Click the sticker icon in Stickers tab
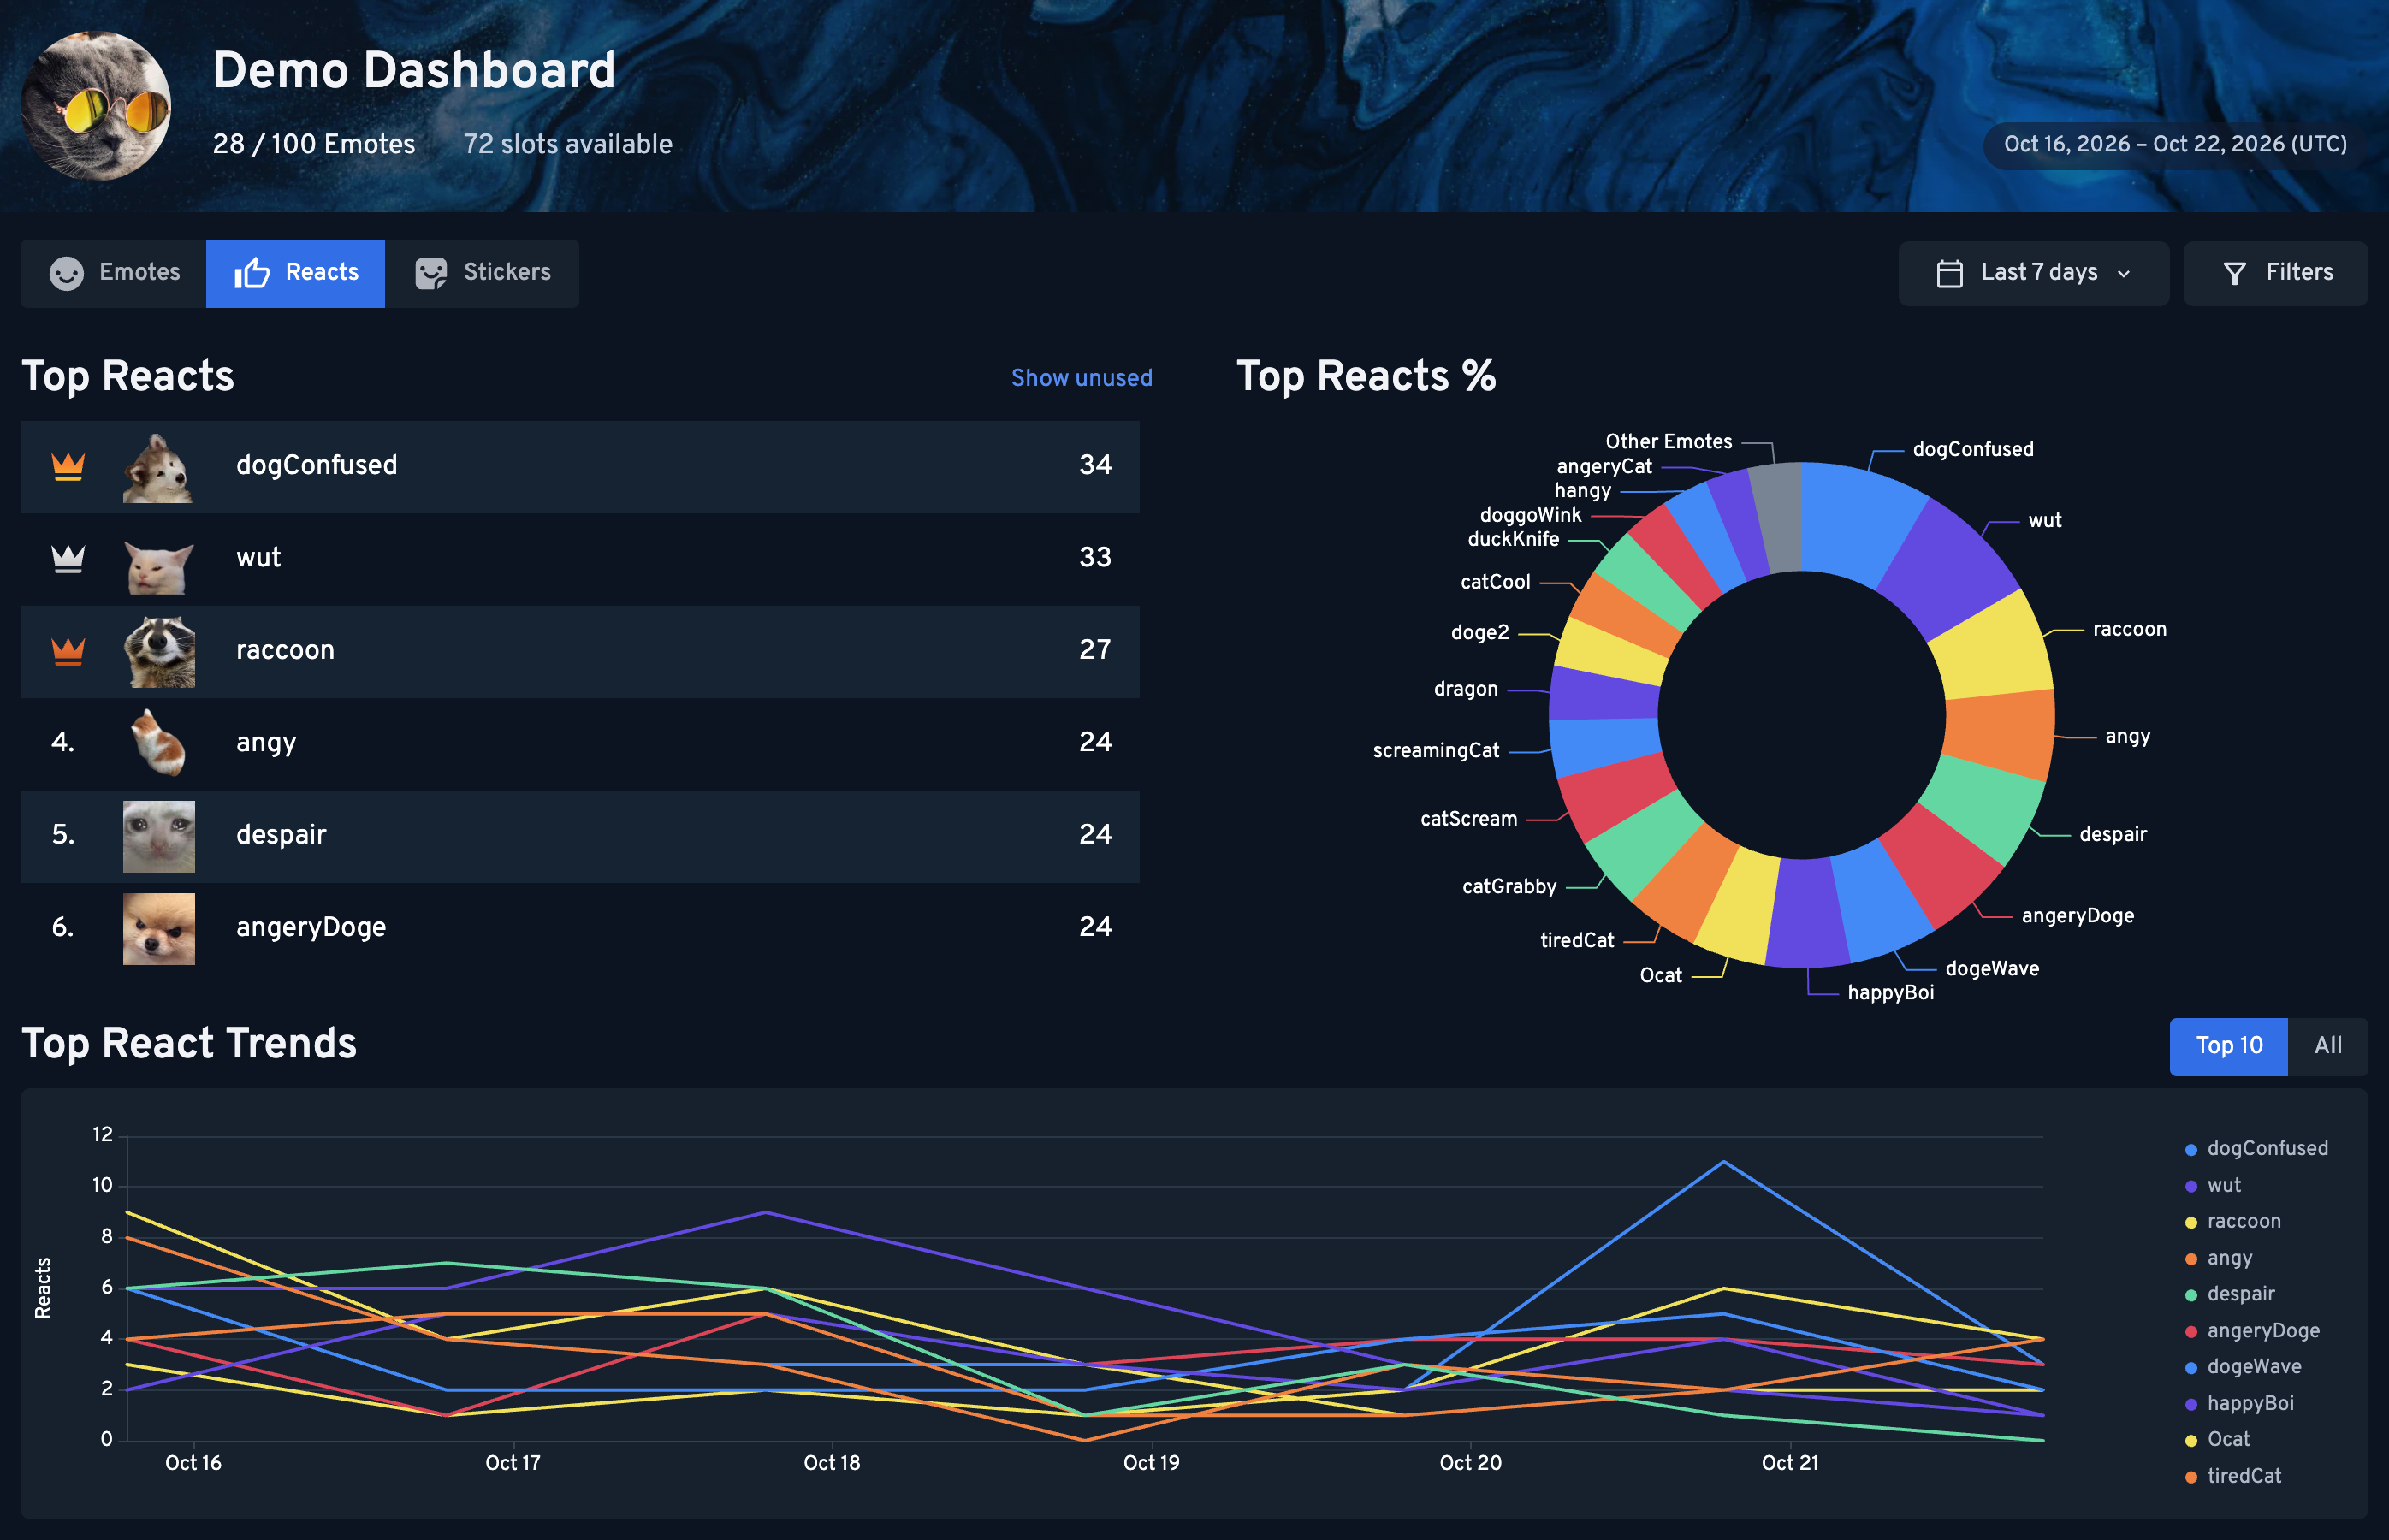The height and width of the screenshot is (1540, 2389). pyautogui.click(x=431, y=273)
